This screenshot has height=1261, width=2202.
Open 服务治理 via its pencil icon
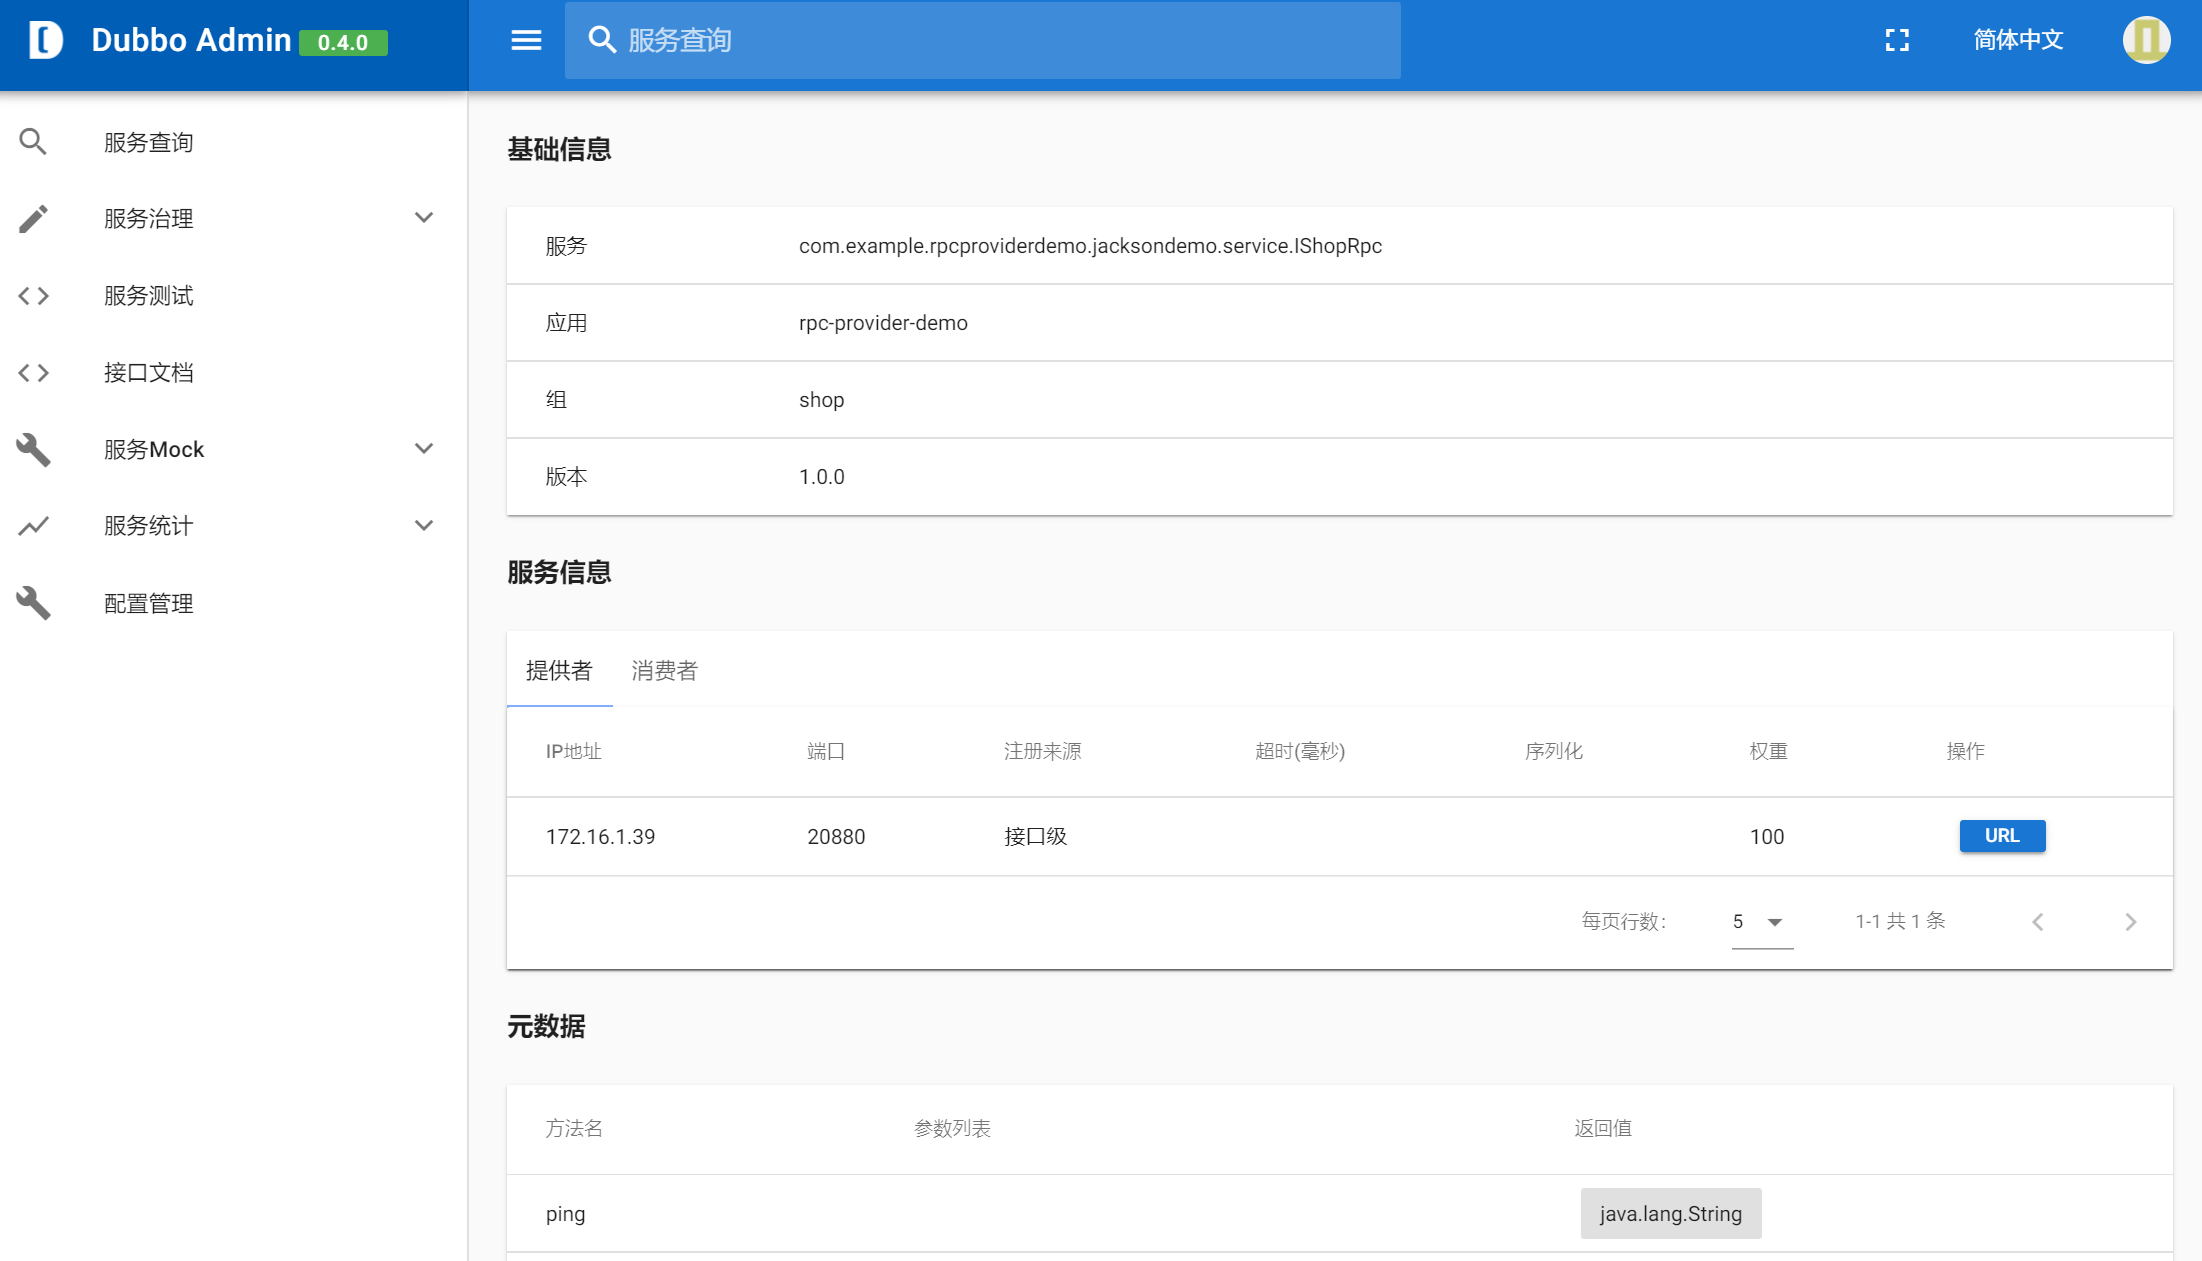33,218
